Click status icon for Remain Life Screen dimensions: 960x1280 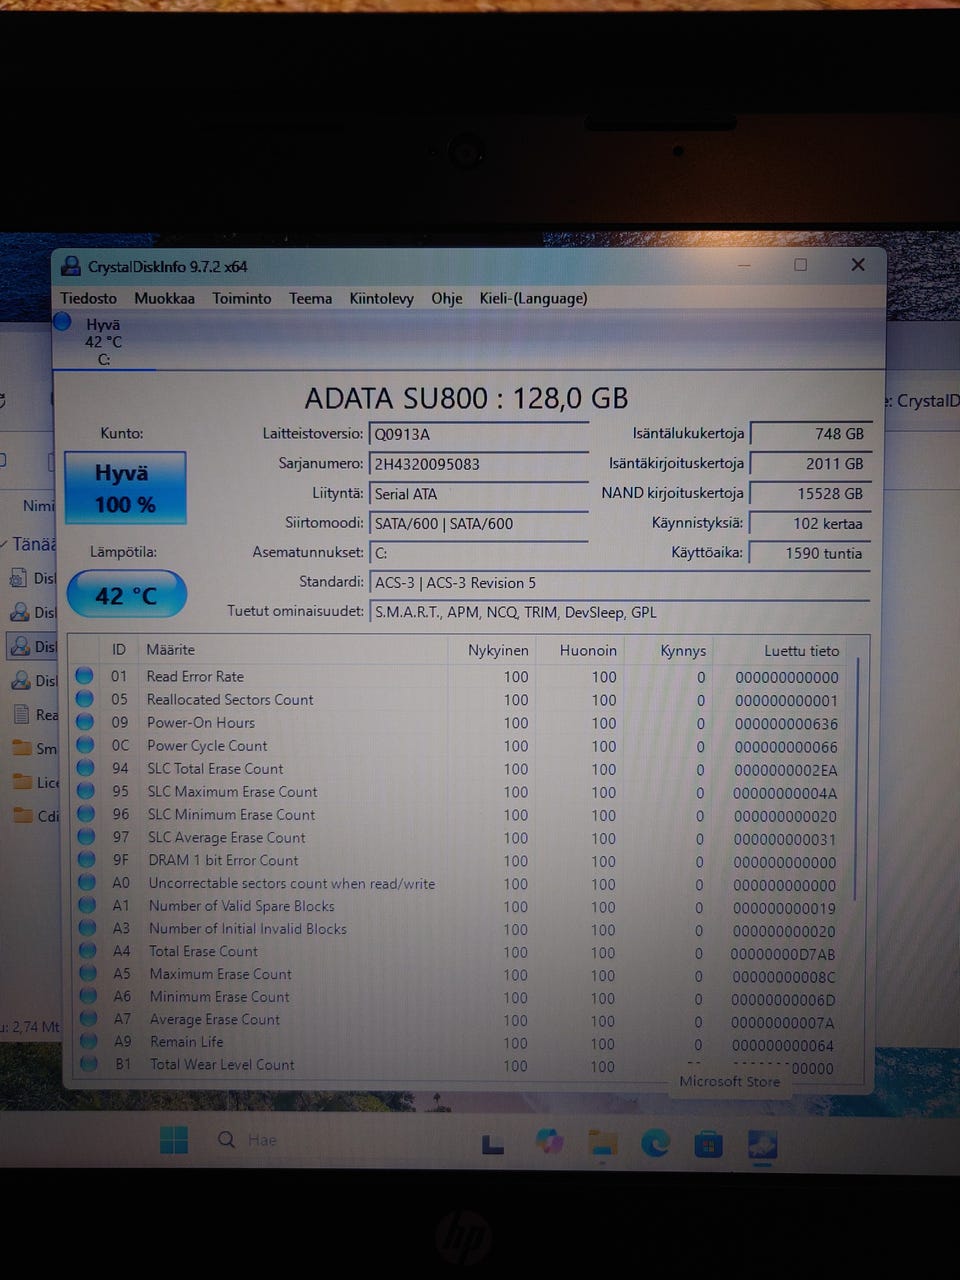coord(89,1041)
